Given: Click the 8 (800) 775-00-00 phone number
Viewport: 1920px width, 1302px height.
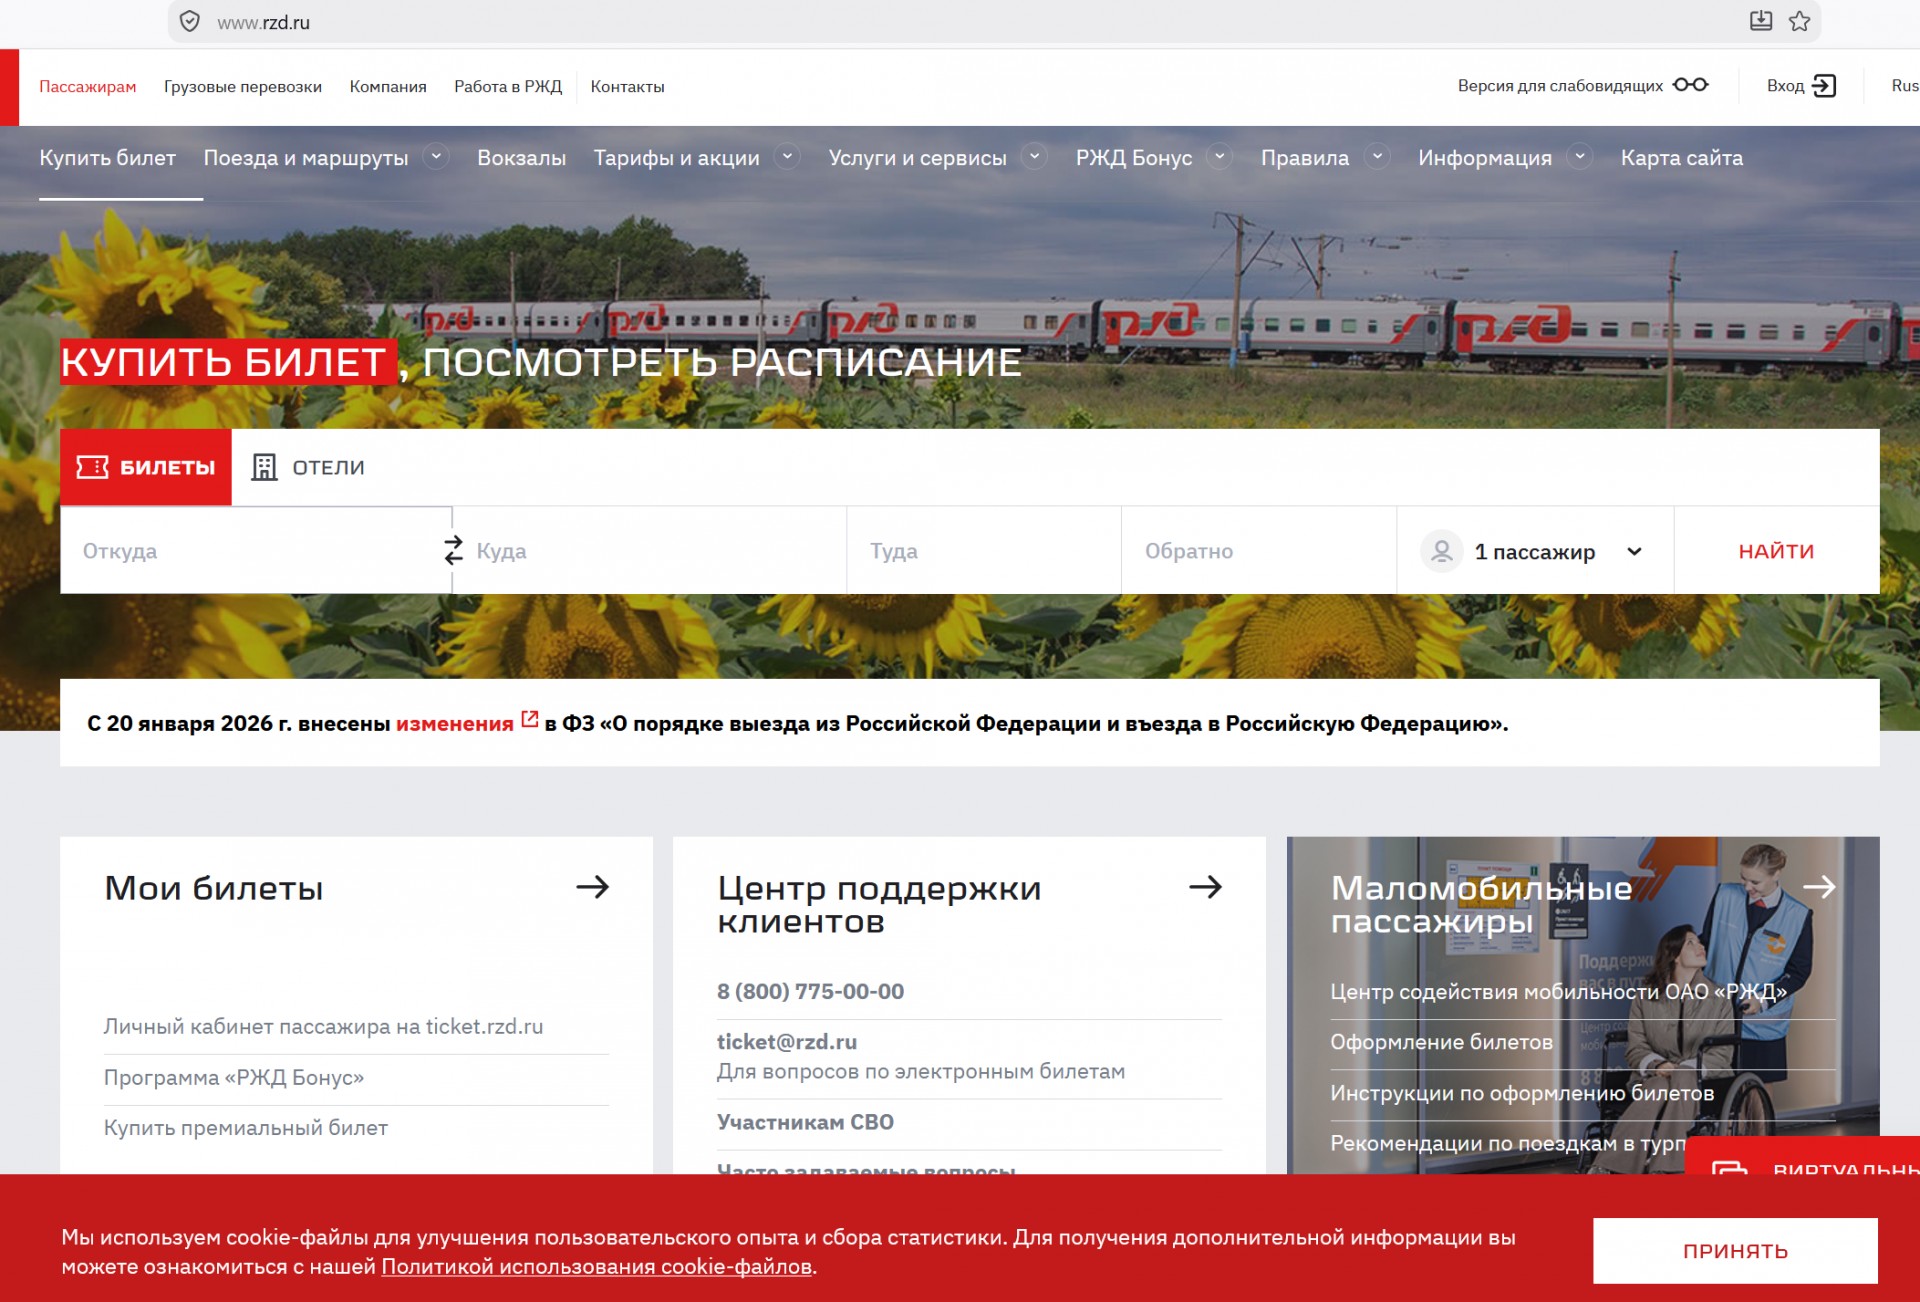Looking at the screenshot, I should (x=810, y=991).
